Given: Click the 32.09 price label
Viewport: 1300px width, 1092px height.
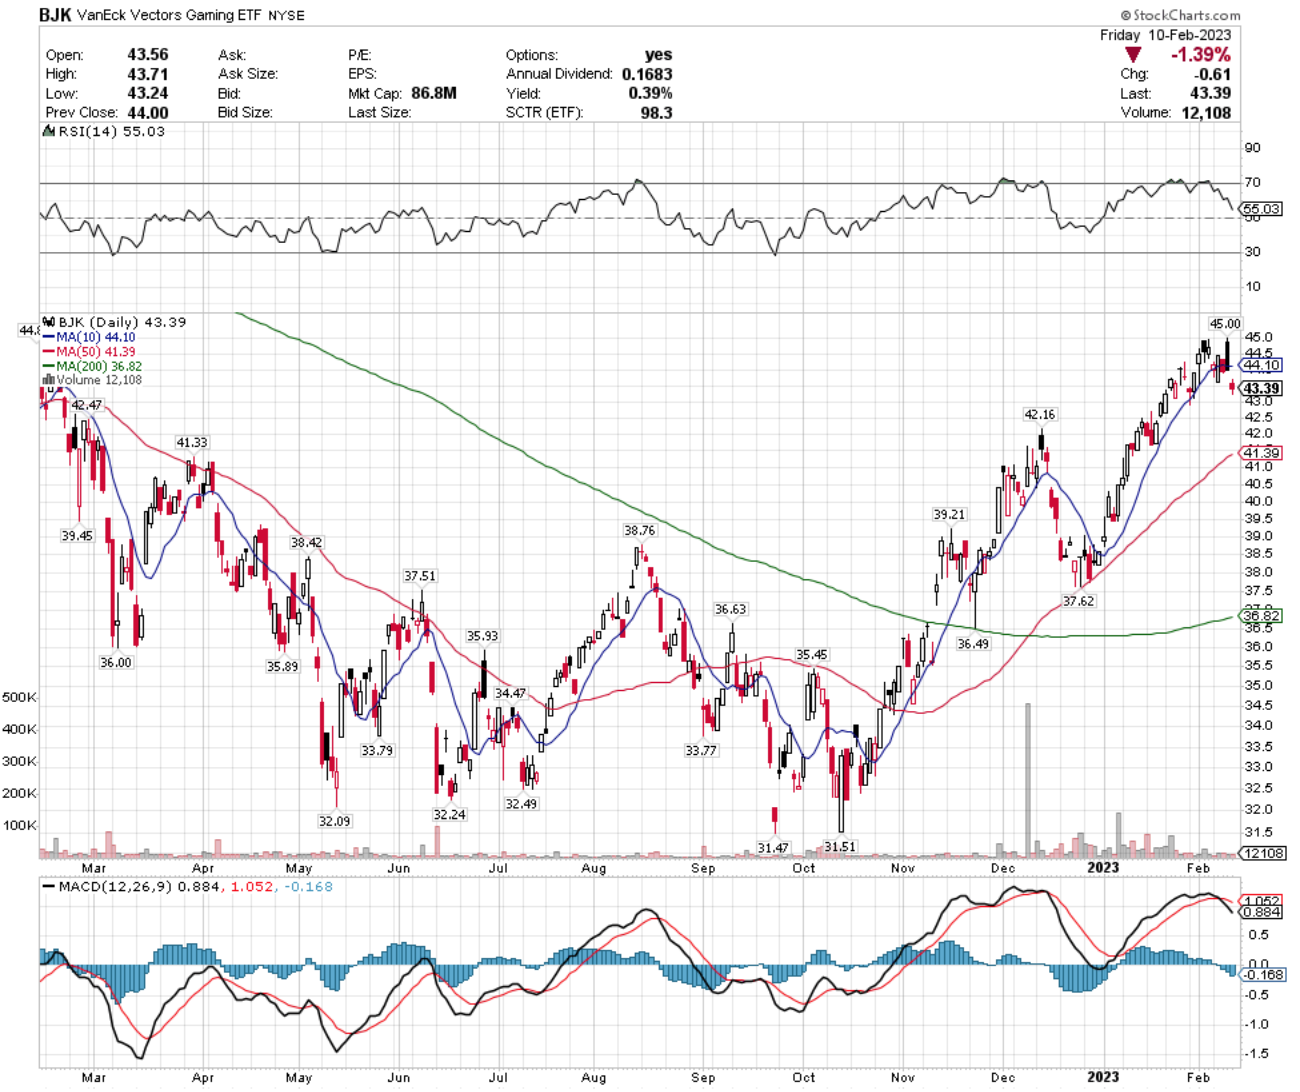Looking at the screenshot, I should [335, 821].
